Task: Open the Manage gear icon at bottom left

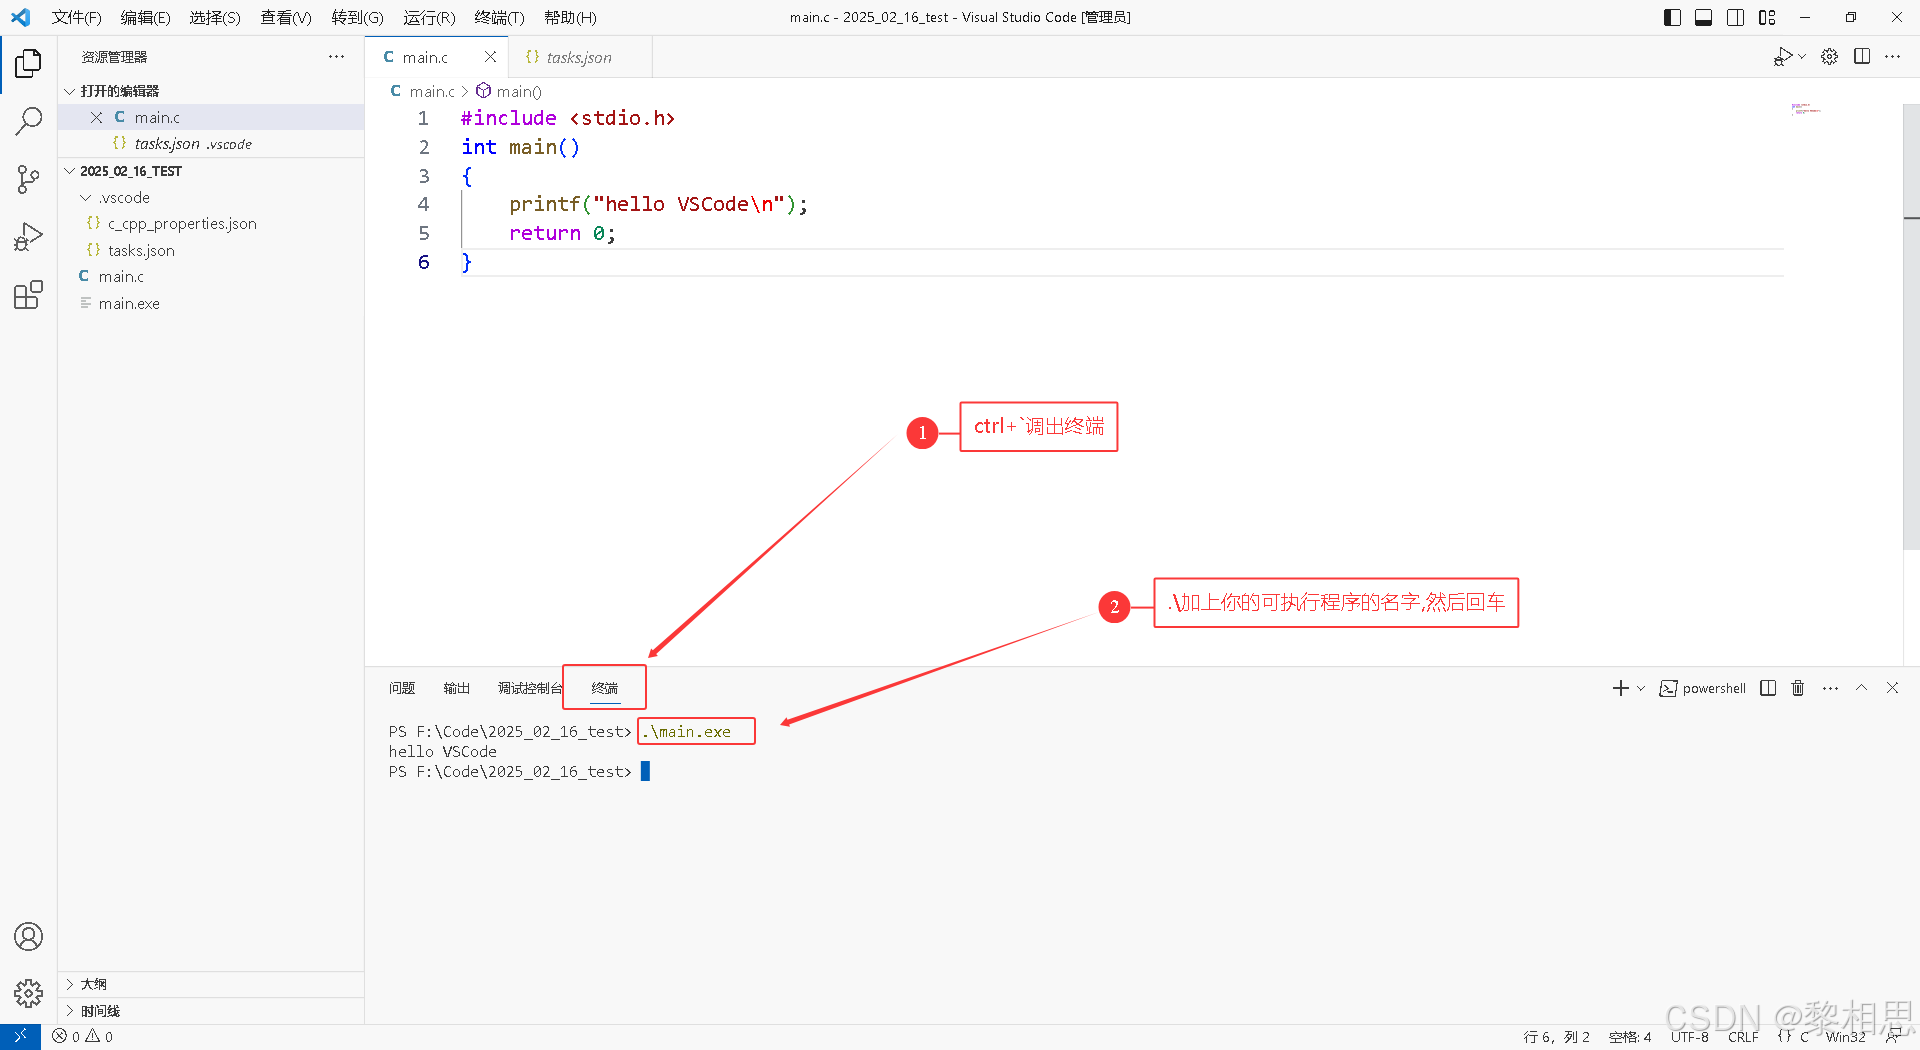Action: click(28, 993)
